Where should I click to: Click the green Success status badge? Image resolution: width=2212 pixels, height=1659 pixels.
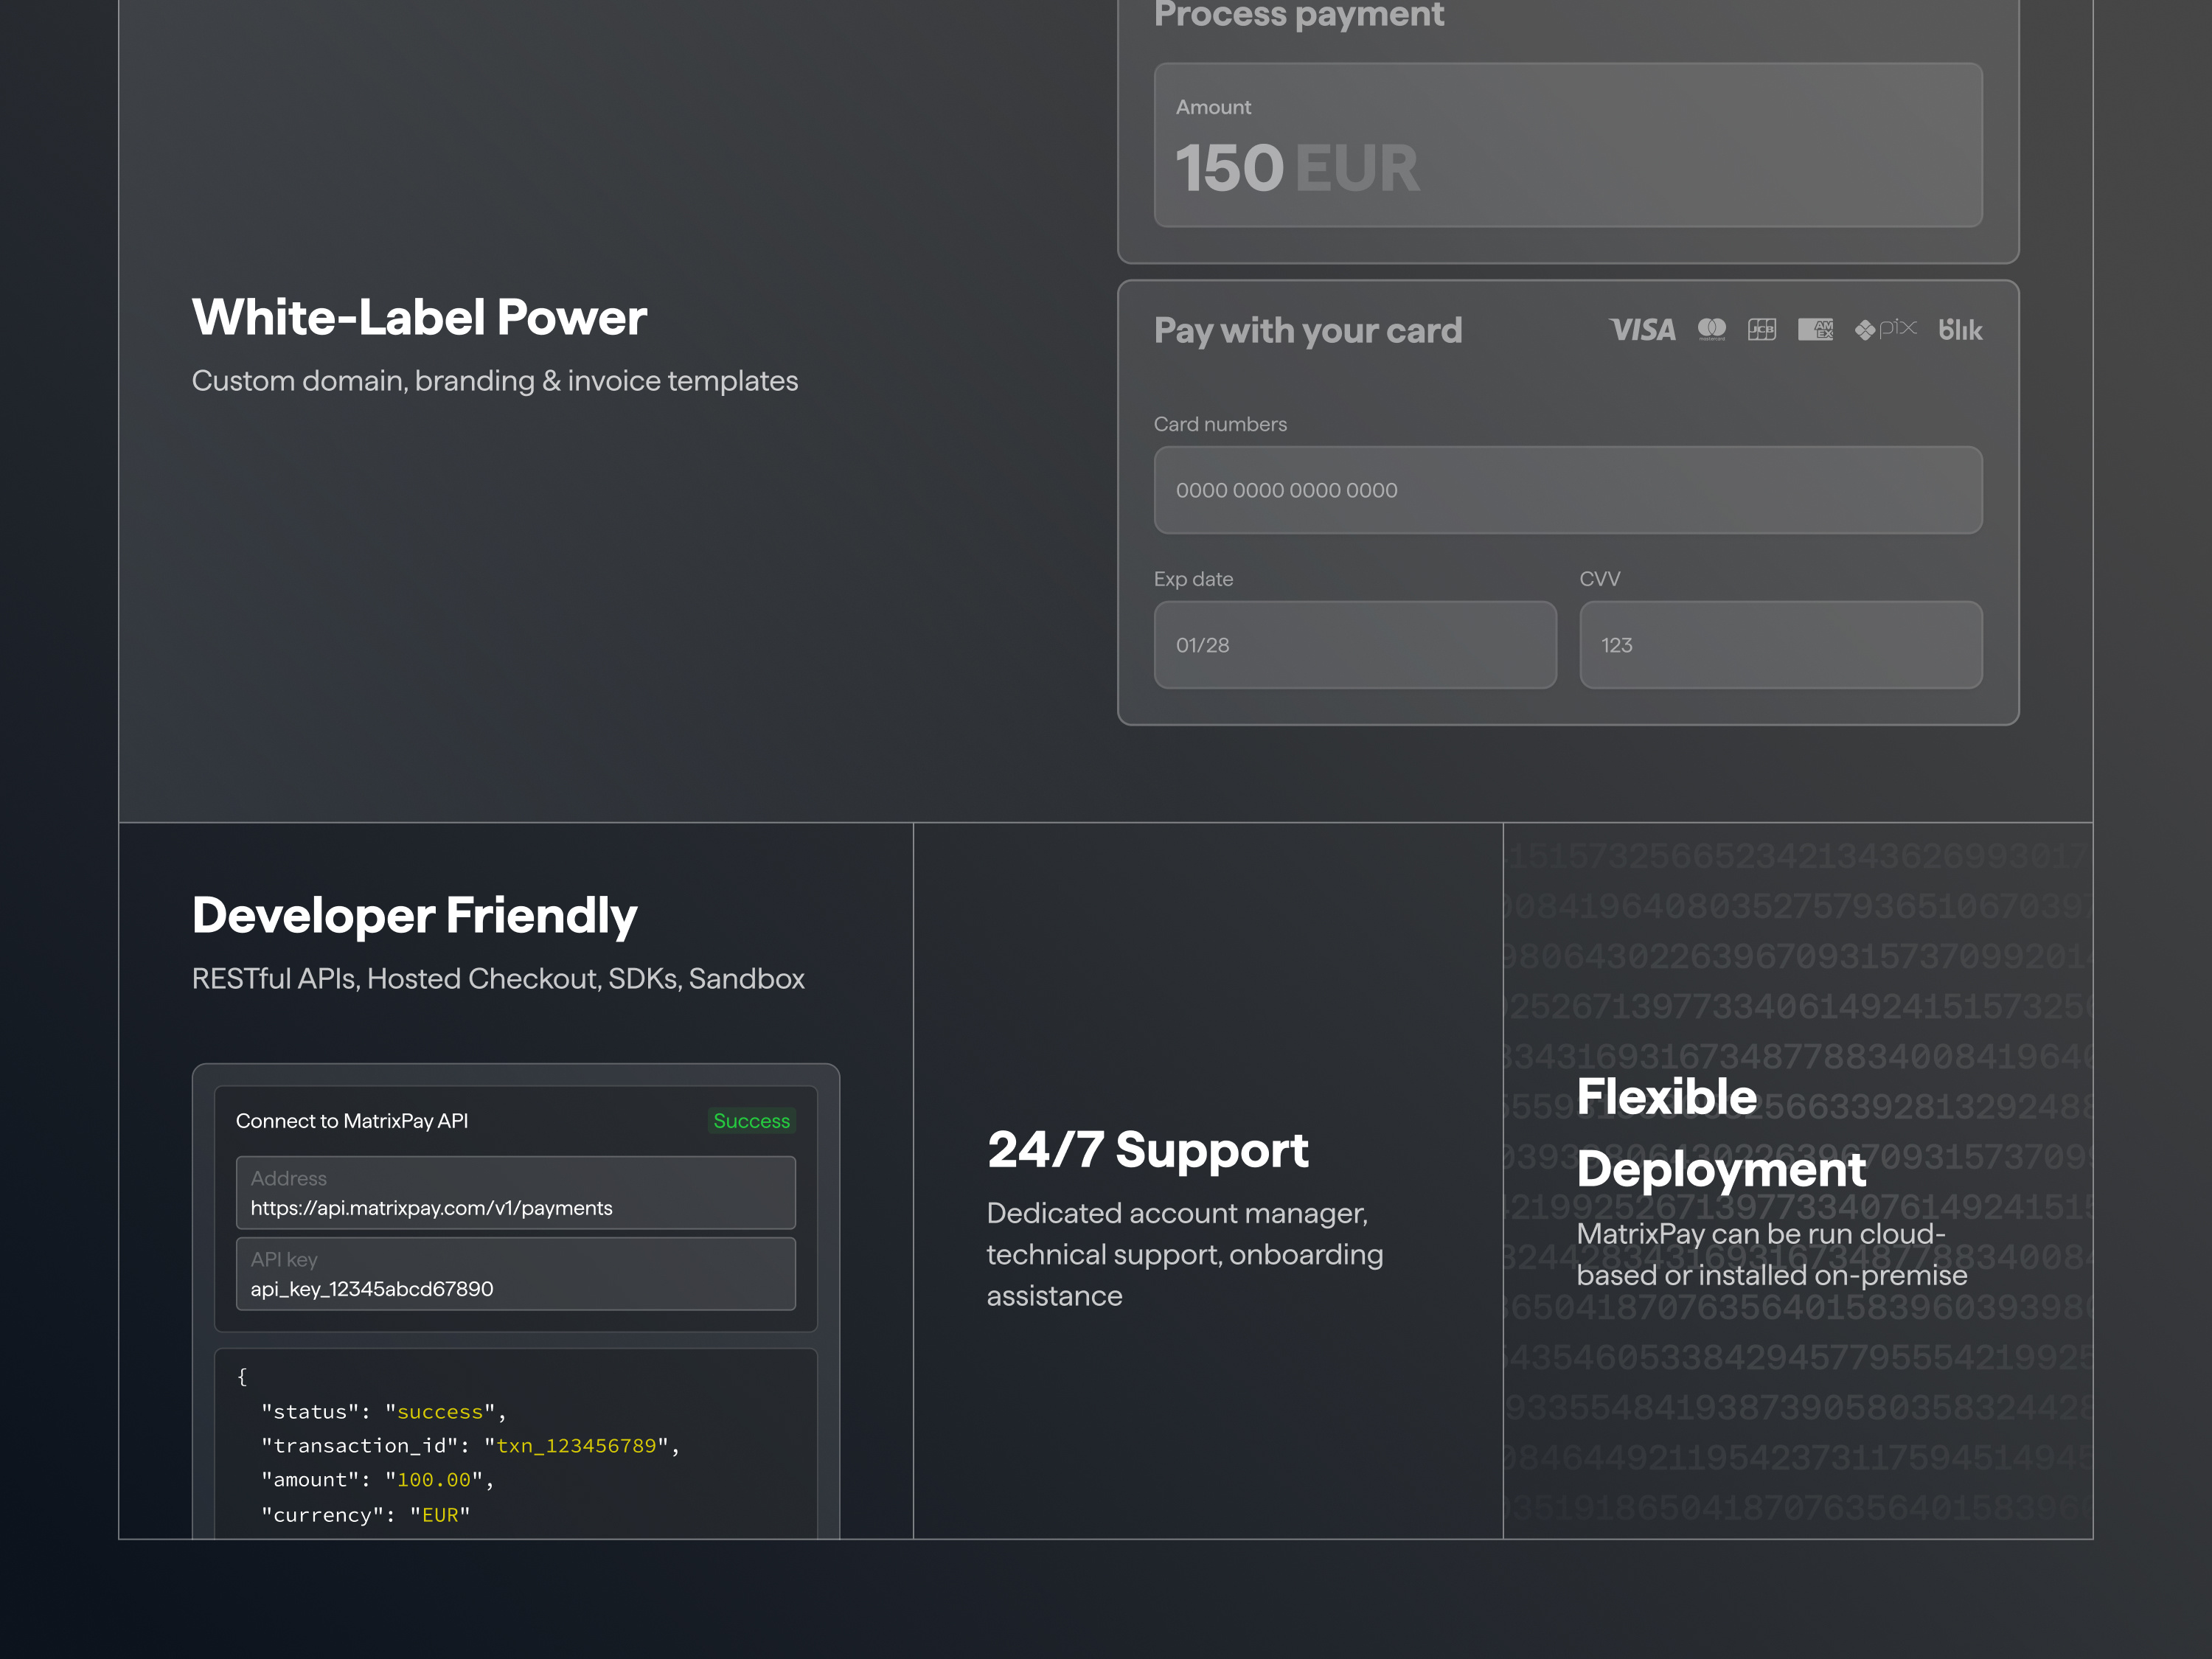pos(751,1121)
